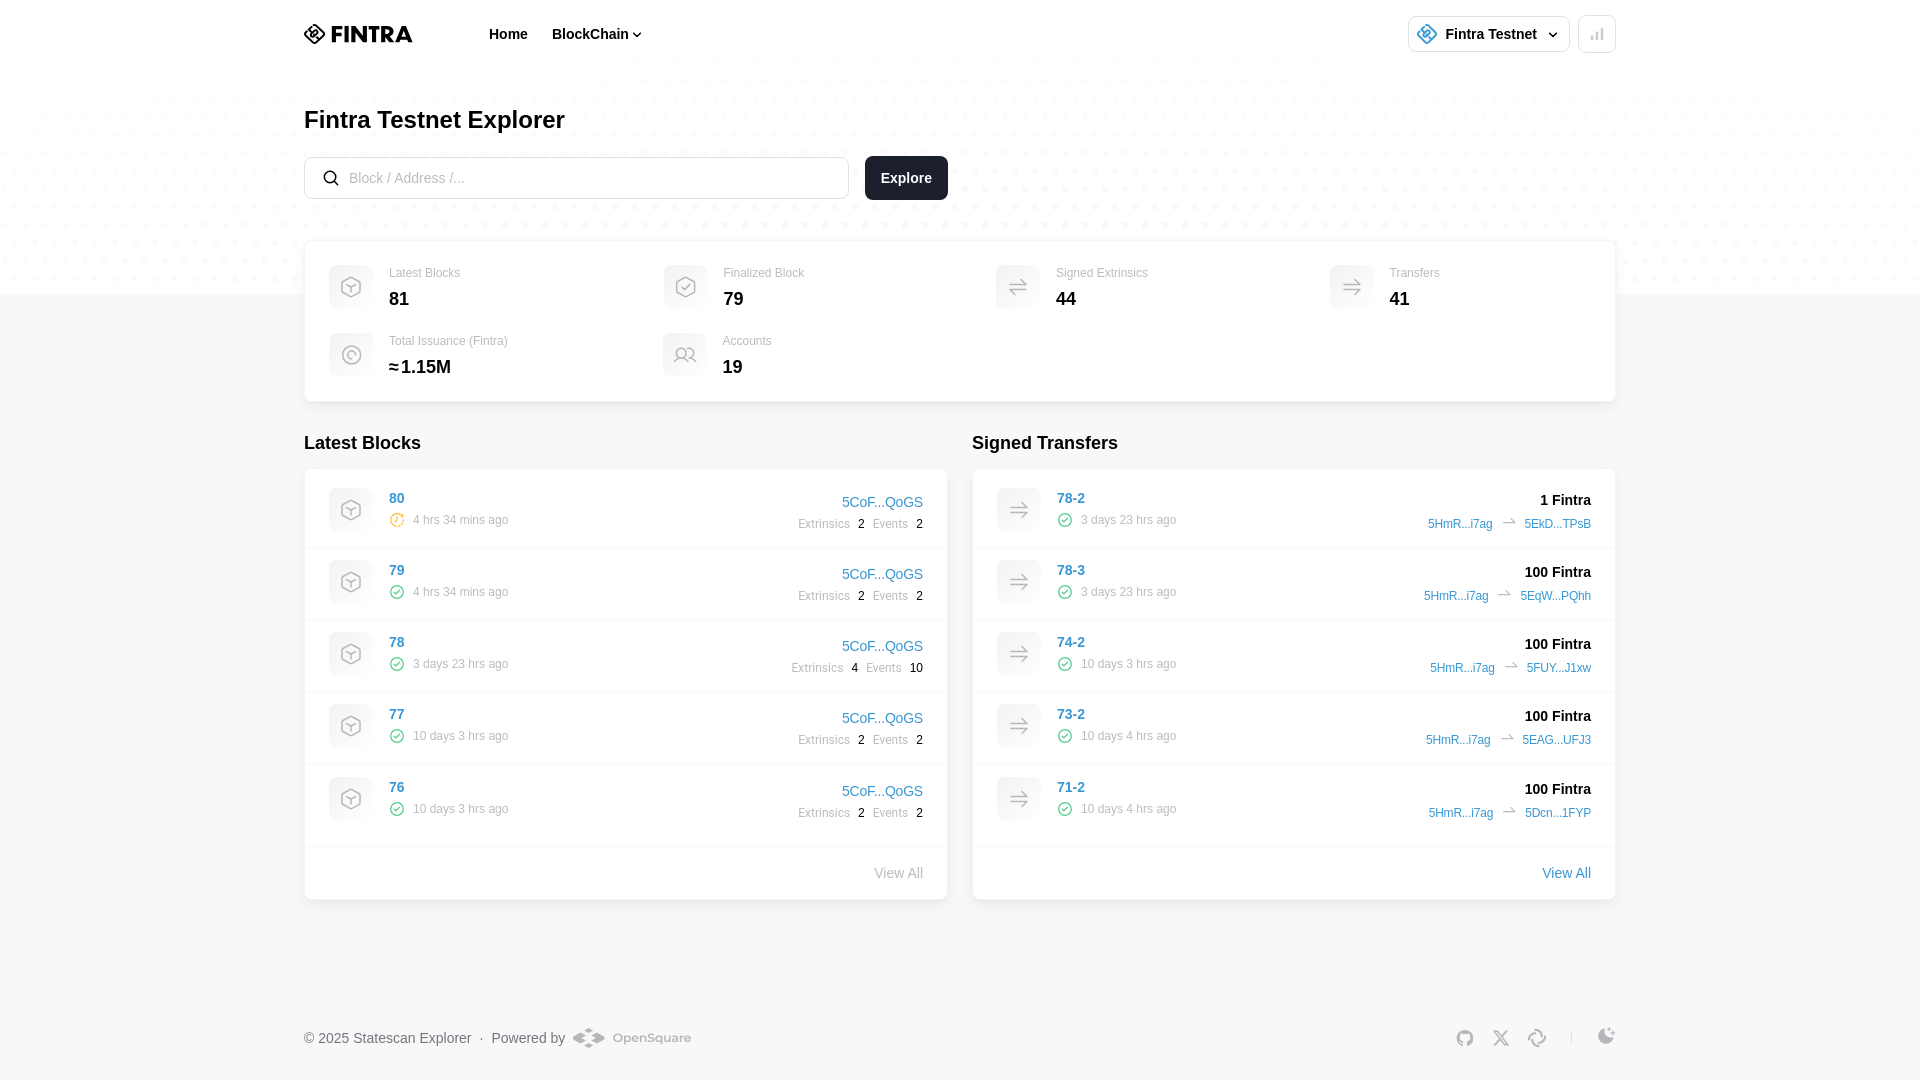Toggle dark mode moon icon
Screen dimensions: 1920x1080
(x=1606, y=1036)
